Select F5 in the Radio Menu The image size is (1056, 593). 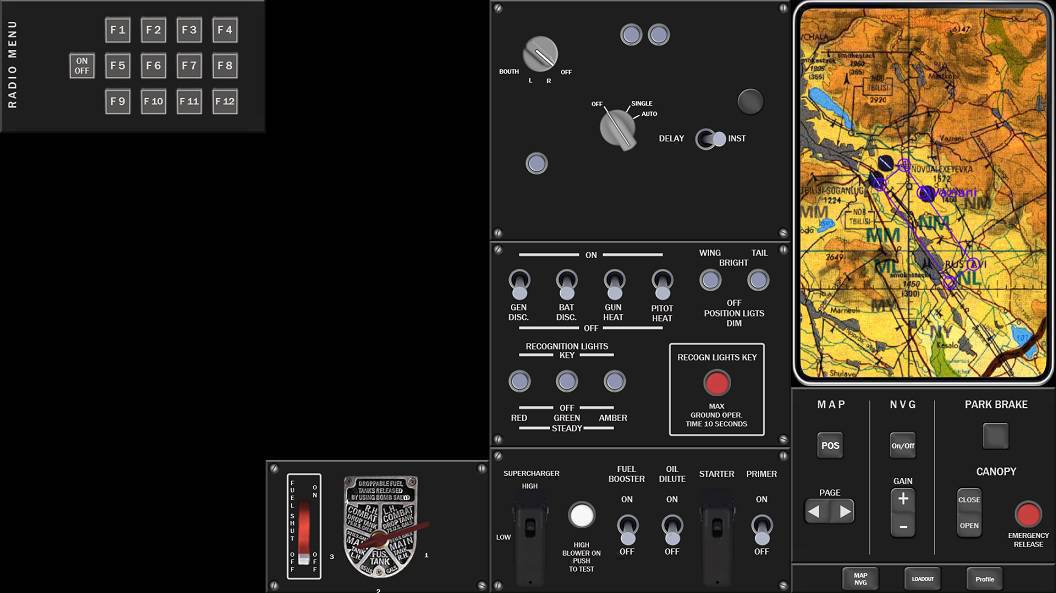118,66
